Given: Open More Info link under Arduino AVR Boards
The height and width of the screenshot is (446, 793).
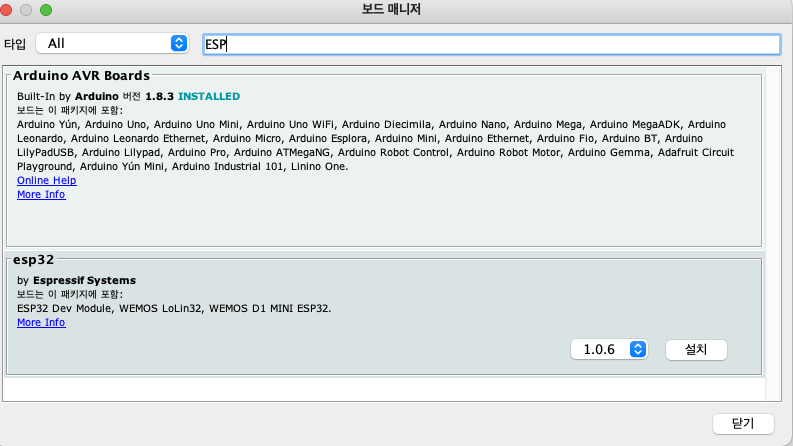Looking at the screenshot, I should tap(41, 195).
